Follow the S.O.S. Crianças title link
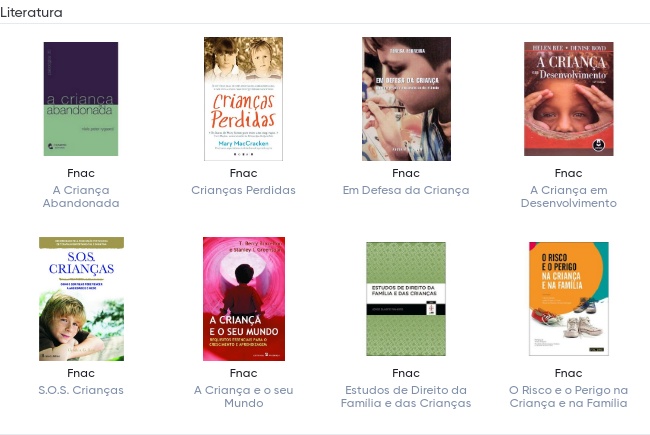 [x=81, y=390]
